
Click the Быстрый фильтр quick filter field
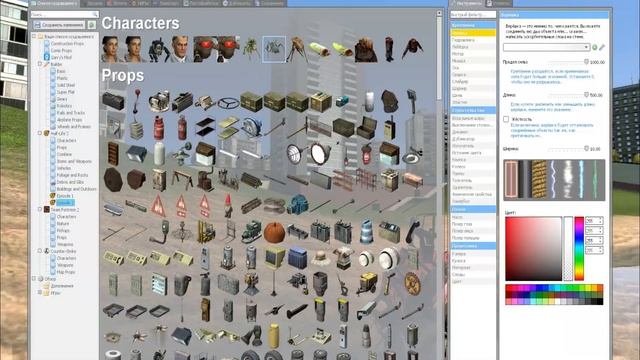click(x=473, y=14)
